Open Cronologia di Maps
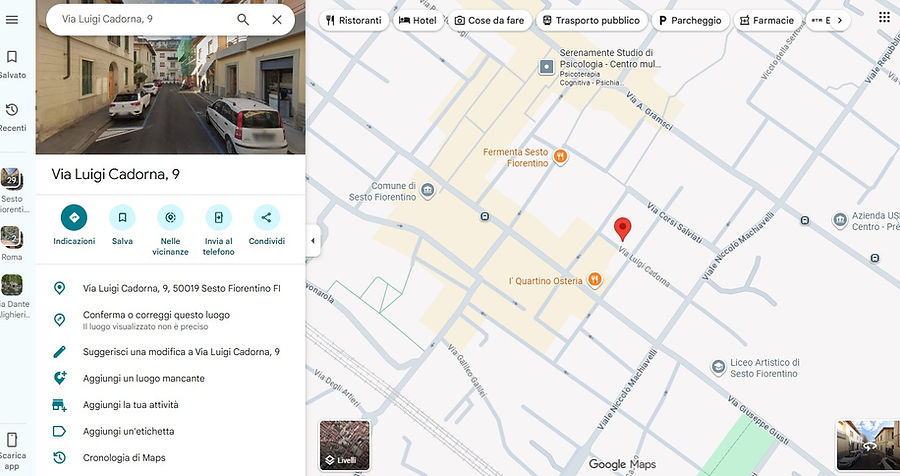Image resolution: width=900 pixels, height=476 pixels. tap(170, 458)
